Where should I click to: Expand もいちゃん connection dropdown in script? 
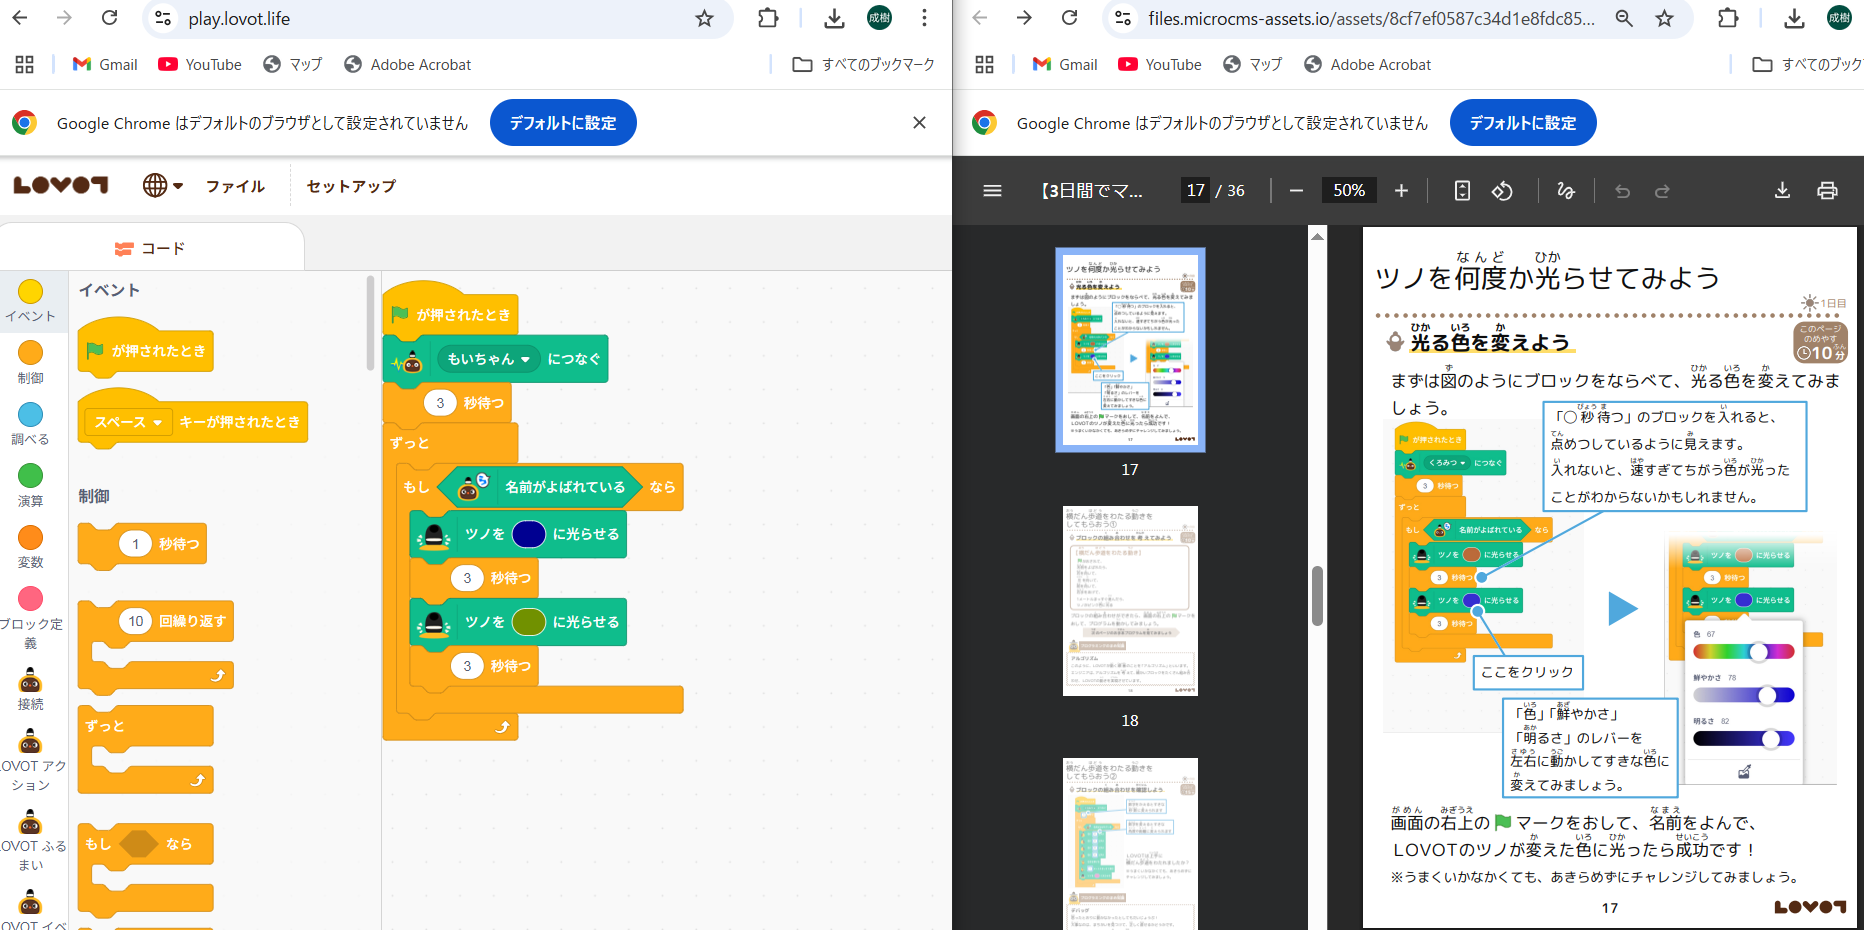[x=488, y=359]
